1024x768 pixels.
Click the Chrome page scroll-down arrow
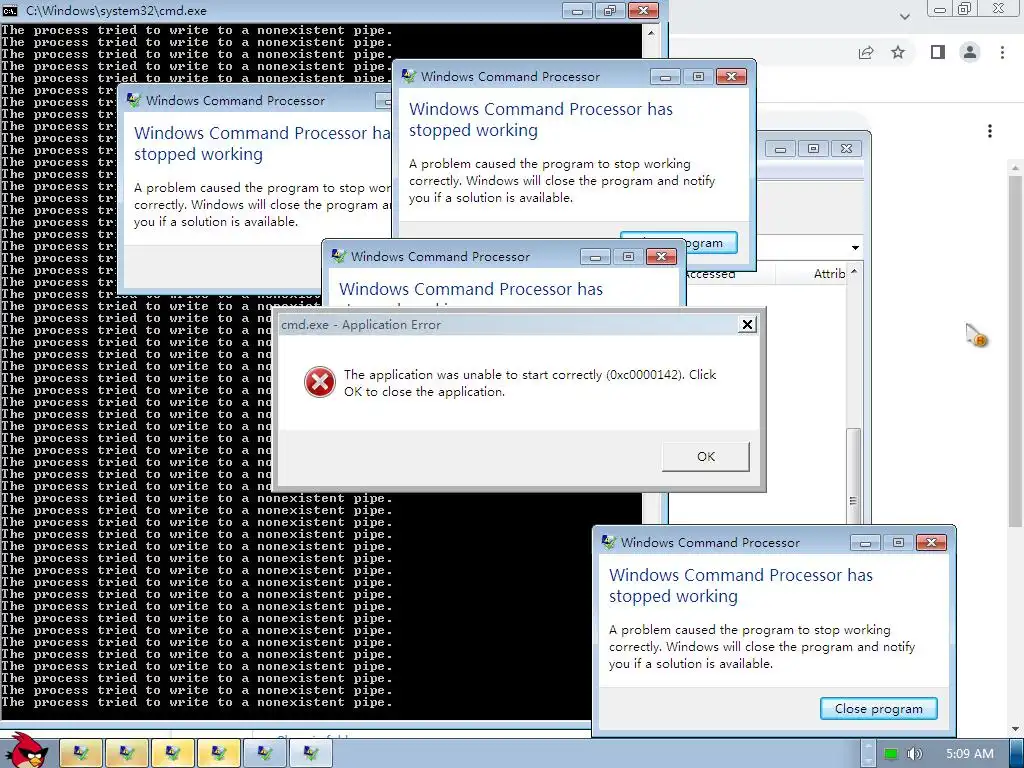[x=1015, y=729]
